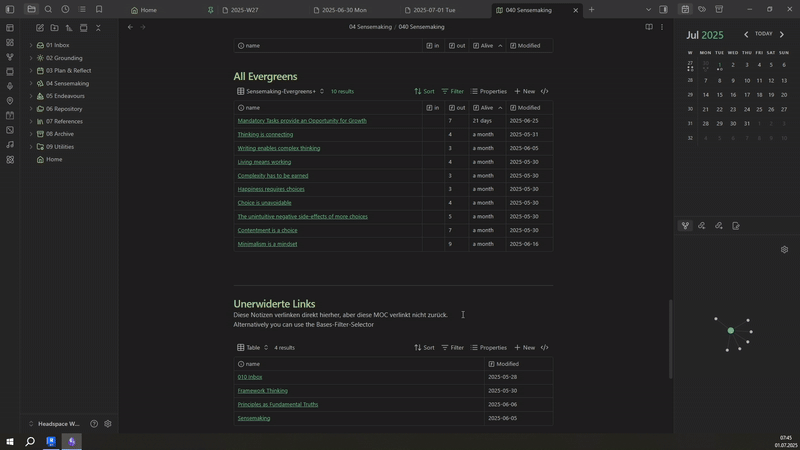
Task: Open the 'Framework Thinking' note link
Action: (x=263, y=391)
